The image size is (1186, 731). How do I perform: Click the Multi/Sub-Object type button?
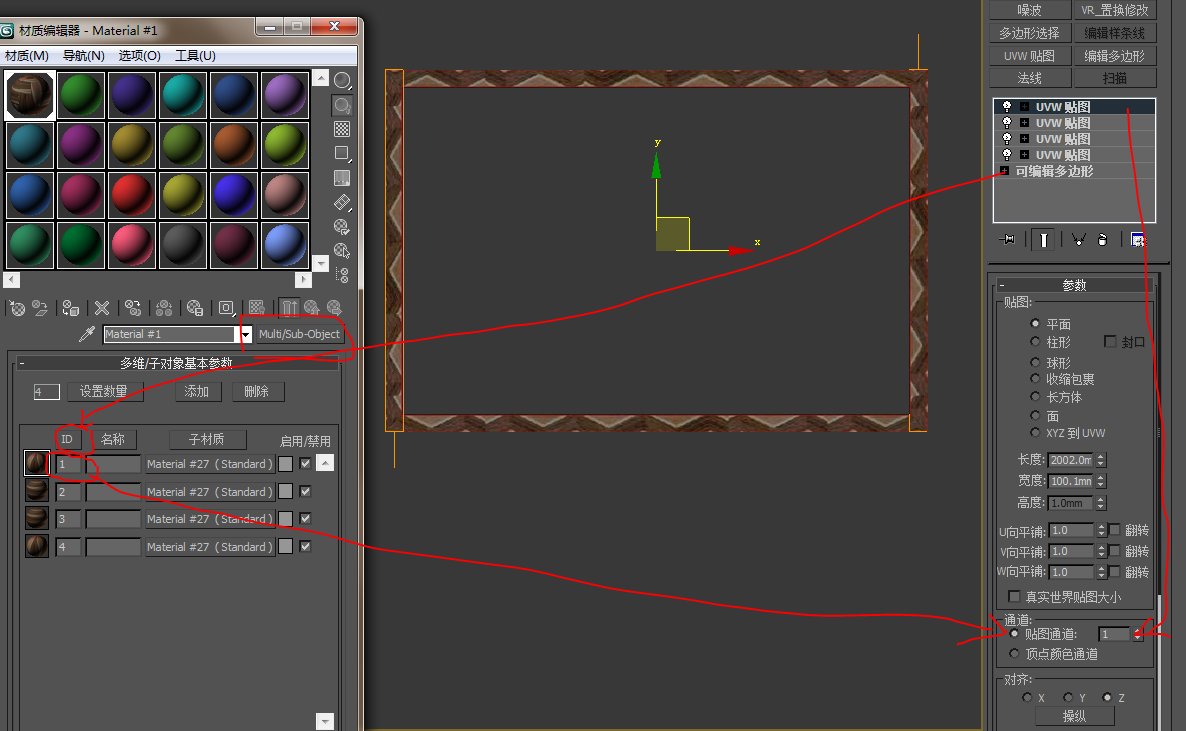(299, 335)
